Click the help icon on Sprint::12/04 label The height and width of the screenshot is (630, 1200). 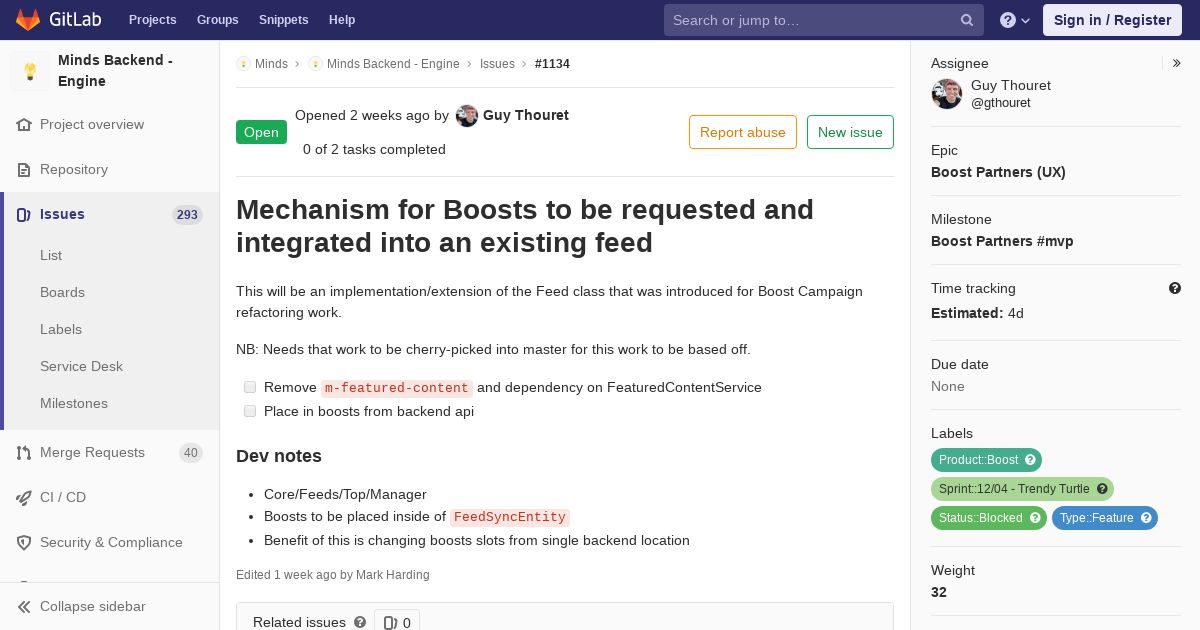[1102, 489]
